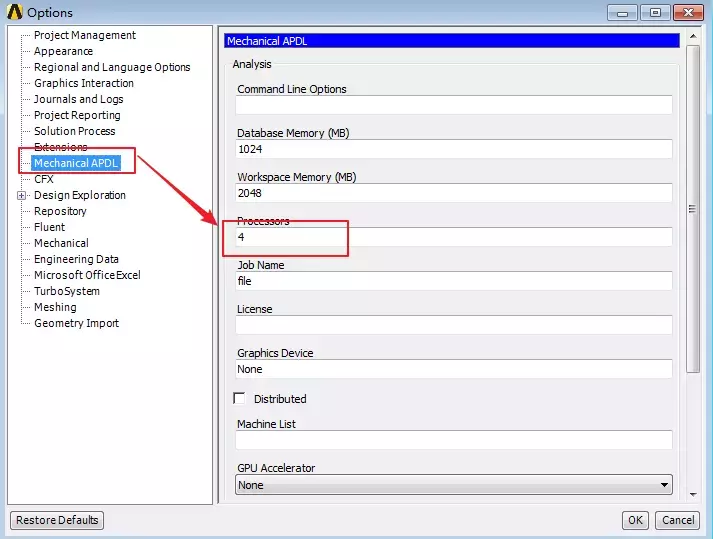Image resolution: width=713 pixels, height=539 pixels.
Task: Expand the Design Exploration node
Action: [21, 196]
